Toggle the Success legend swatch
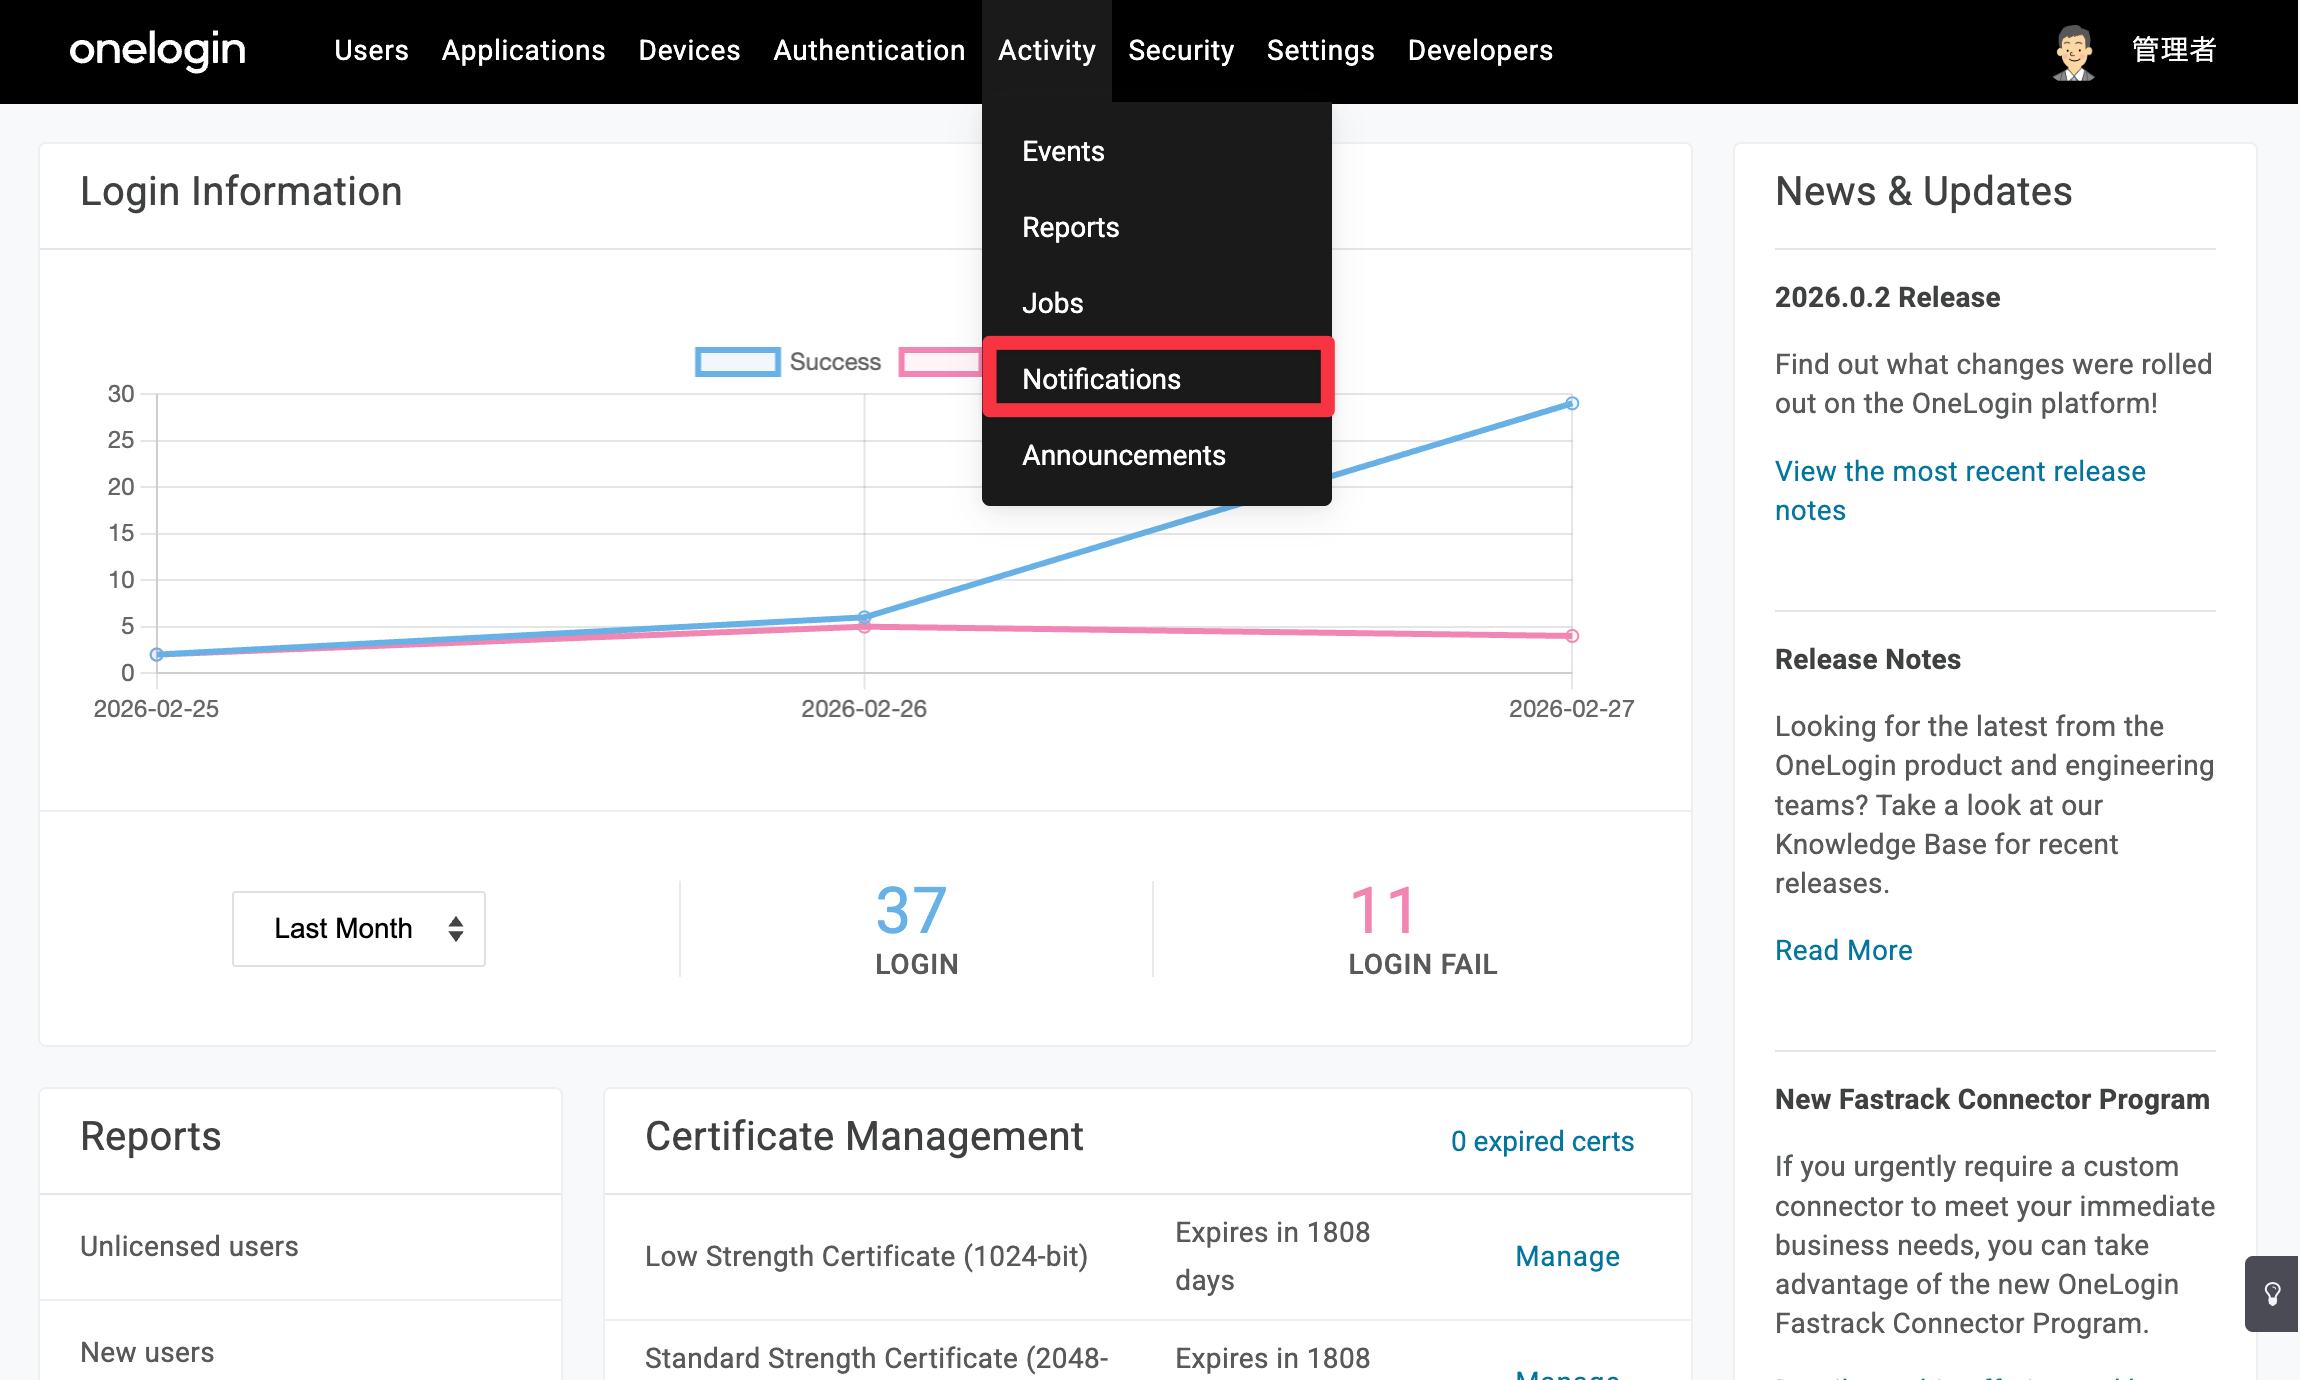Image resolution: width=2300 pixels, height=1380 pixels. 738,362
